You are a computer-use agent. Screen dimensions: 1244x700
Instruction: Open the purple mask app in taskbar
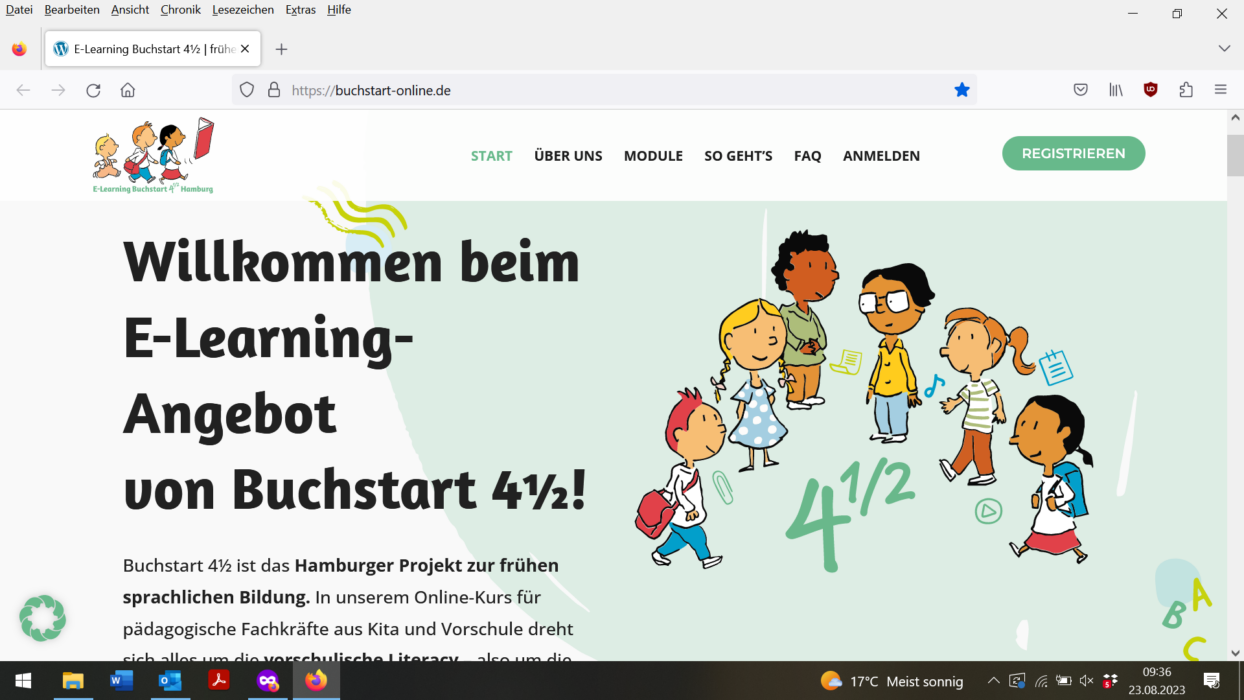click(x=267, y=681)
